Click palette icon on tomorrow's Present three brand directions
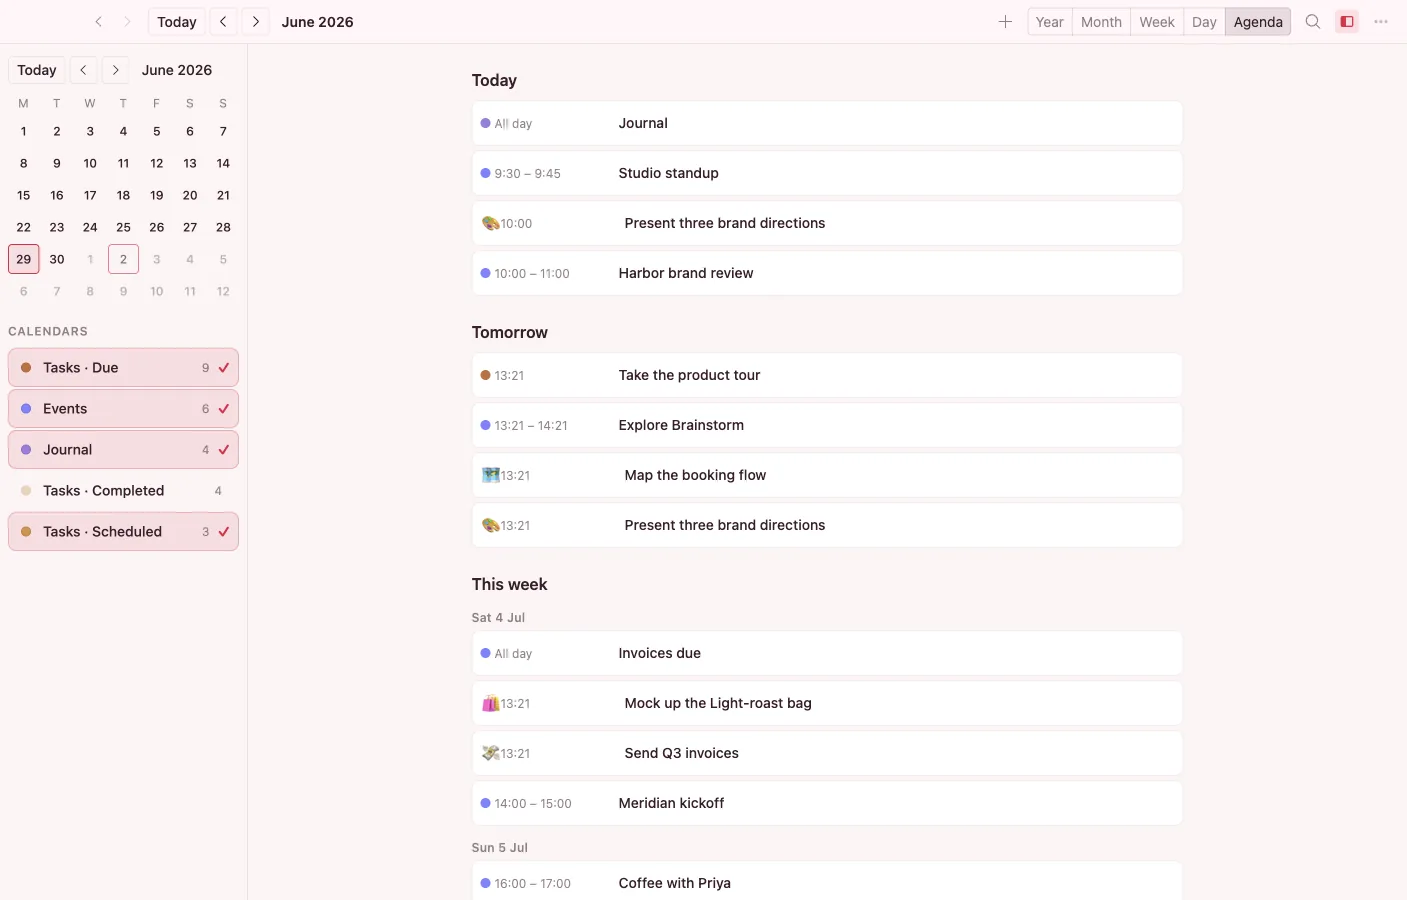Screen dimensions: 1407x900 (490, 525)
